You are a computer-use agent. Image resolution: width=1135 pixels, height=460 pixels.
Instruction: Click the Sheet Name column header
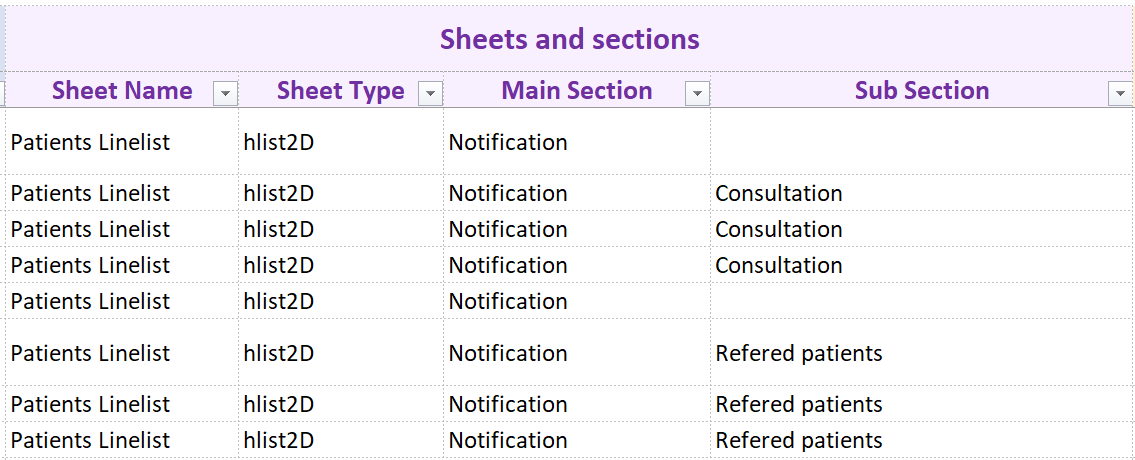122,91
